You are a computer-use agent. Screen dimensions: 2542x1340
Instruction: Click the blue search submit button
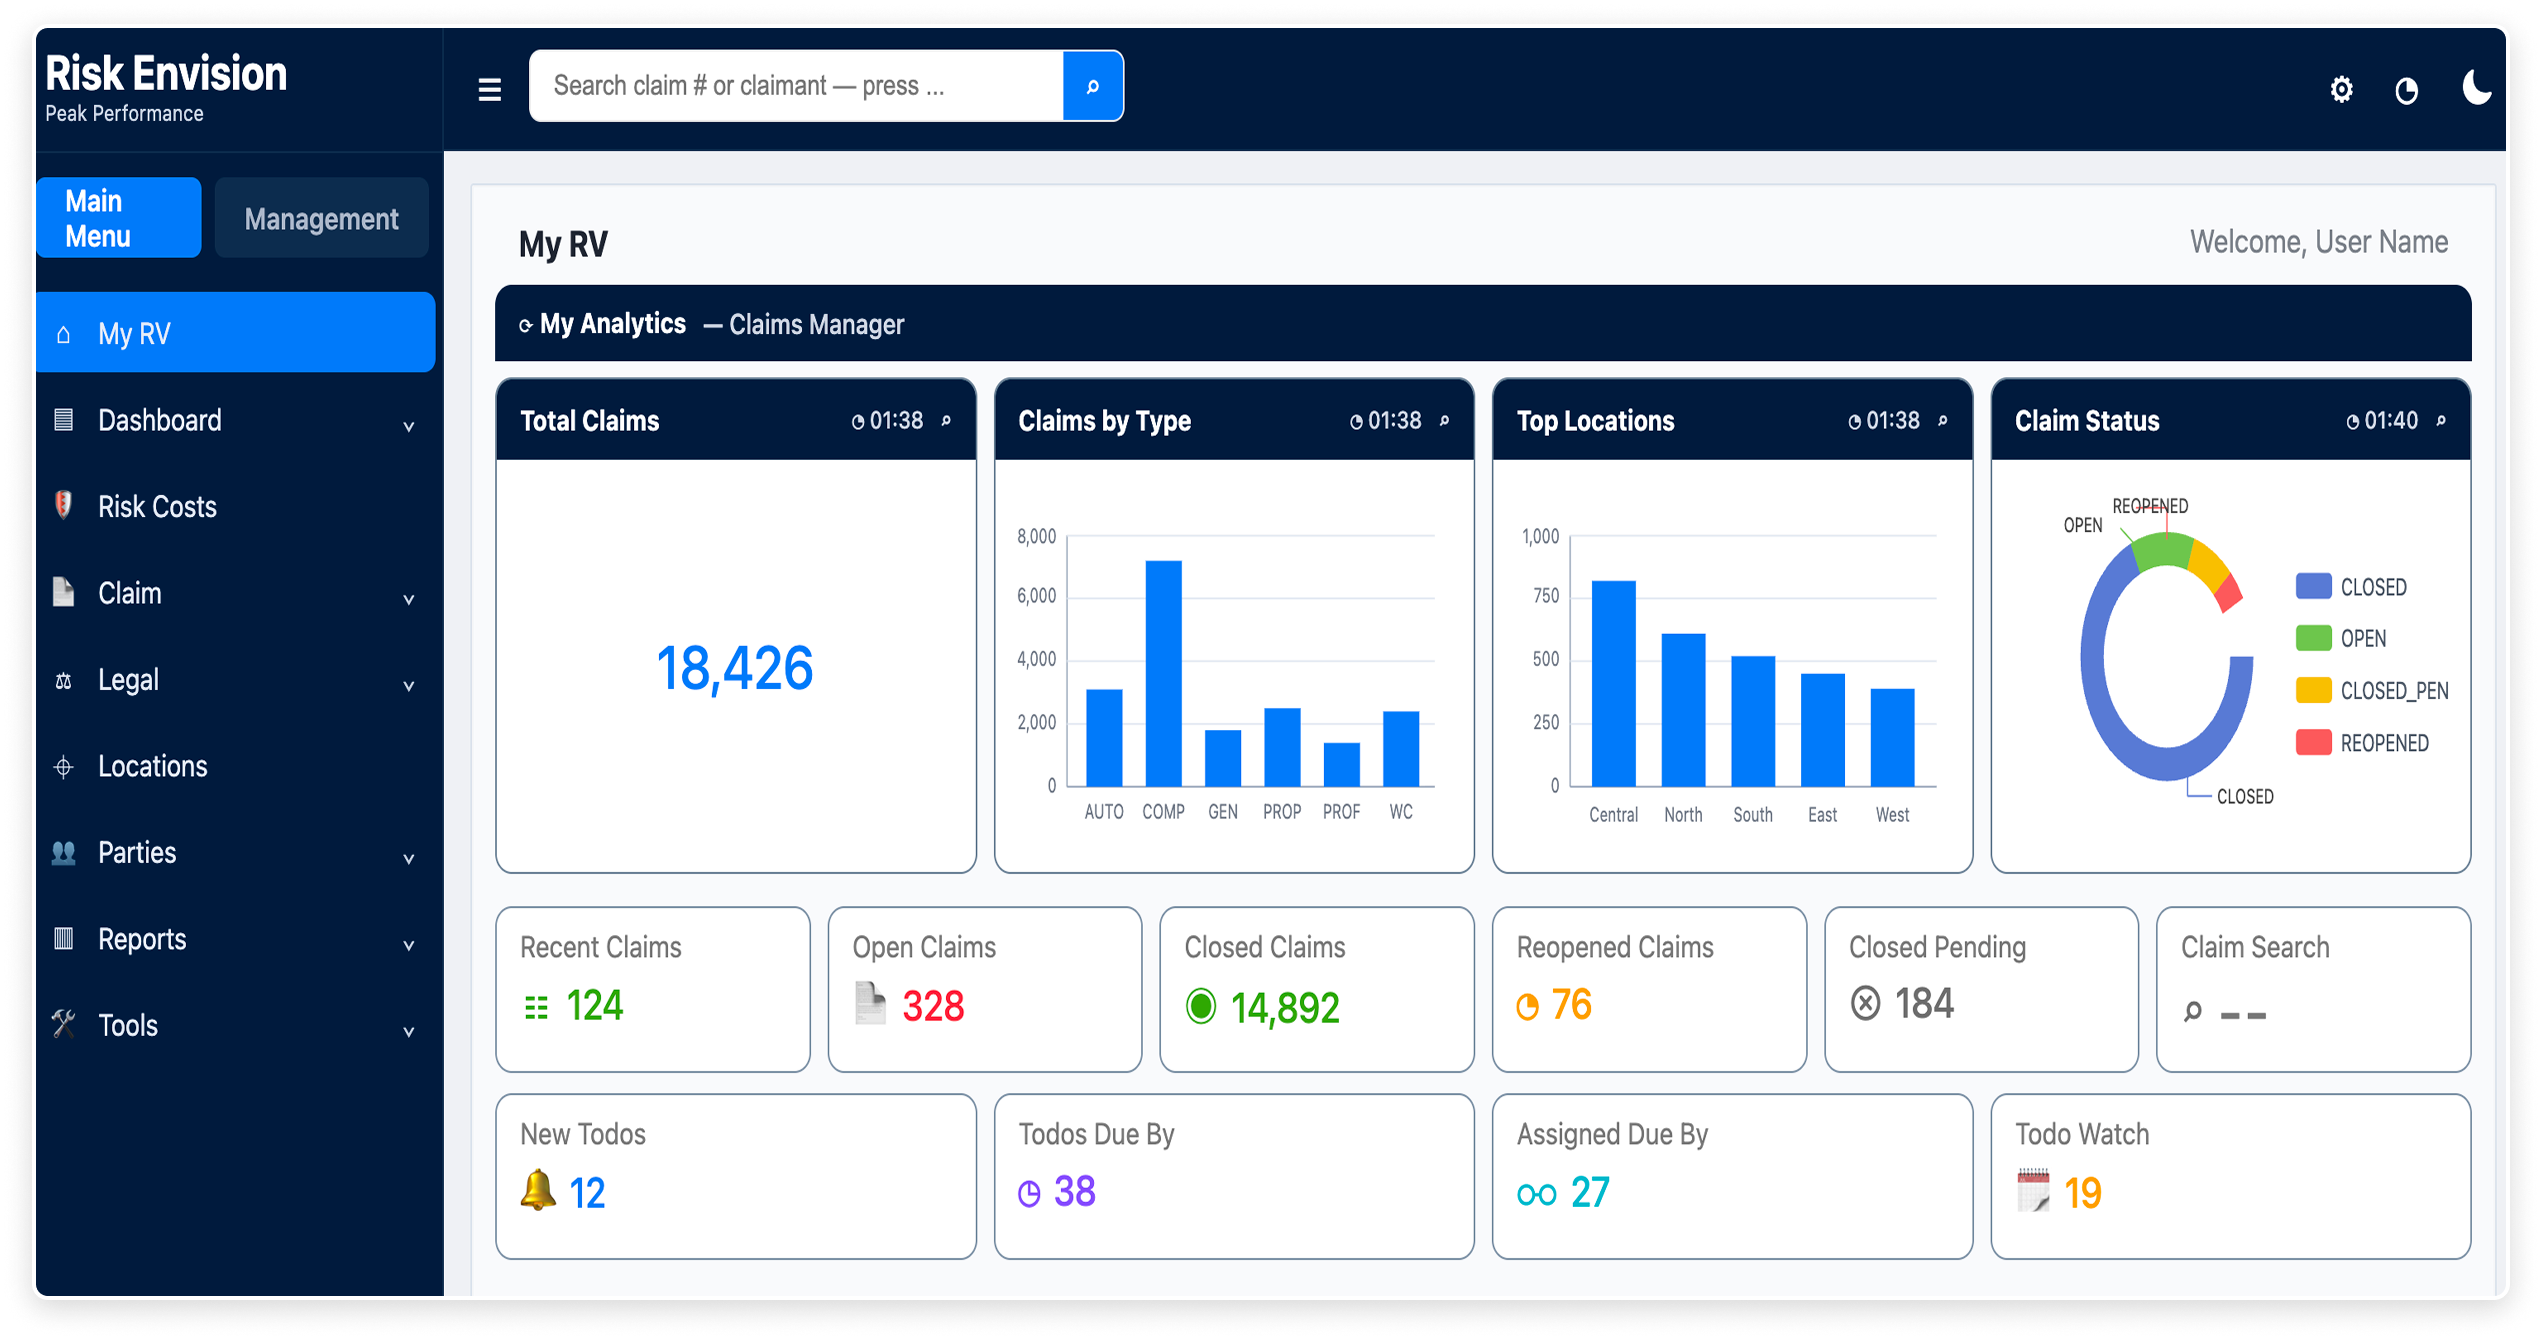coord(1092,86)
